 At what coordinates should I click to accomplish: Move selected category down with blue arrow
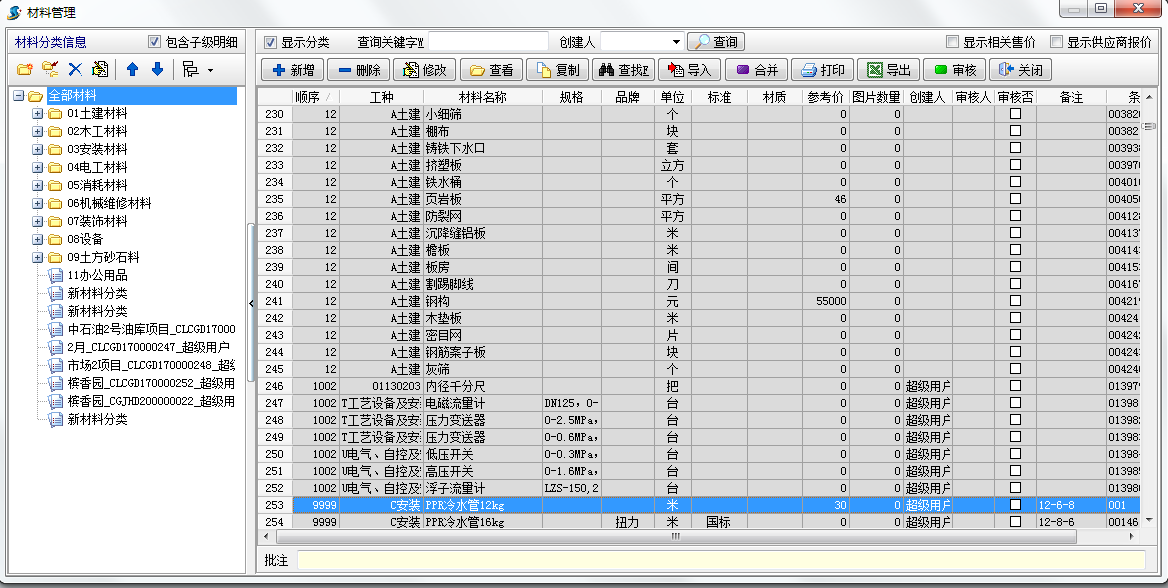tap(158, 69)
